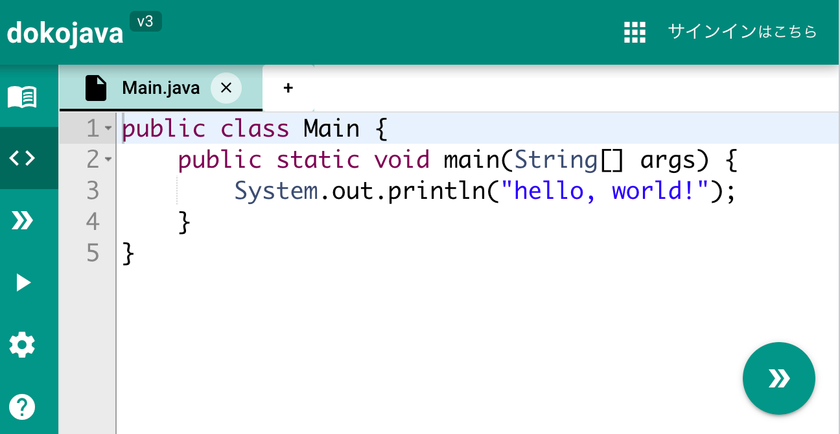Click 'void' keyword in line 2
Viewport: 840px width, 434px height.
click(x=402, y=160)
